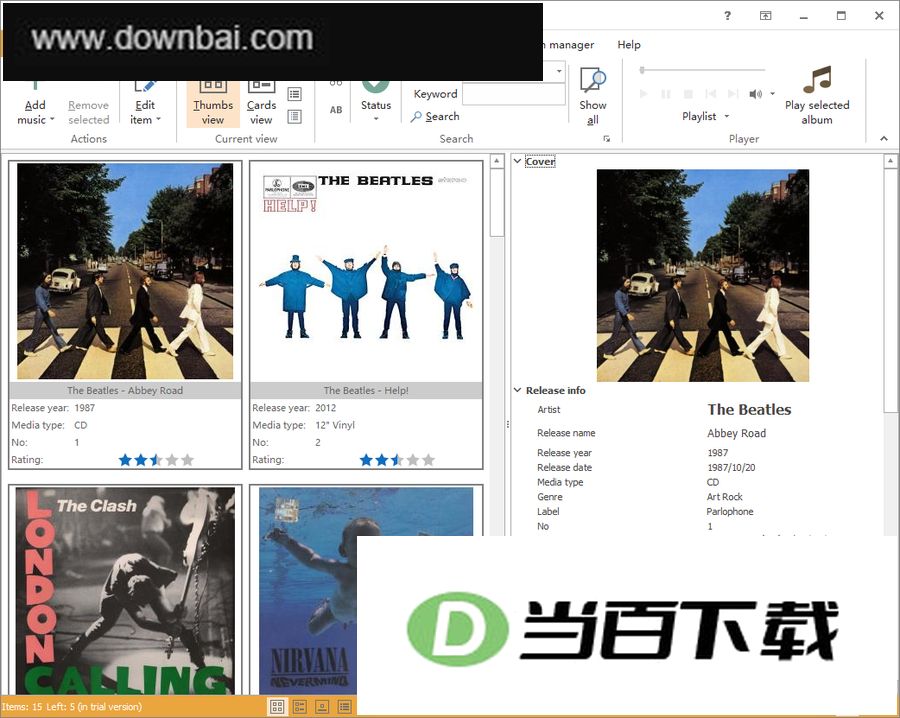Open the Playlist dropdown

(x=705, y=117)
